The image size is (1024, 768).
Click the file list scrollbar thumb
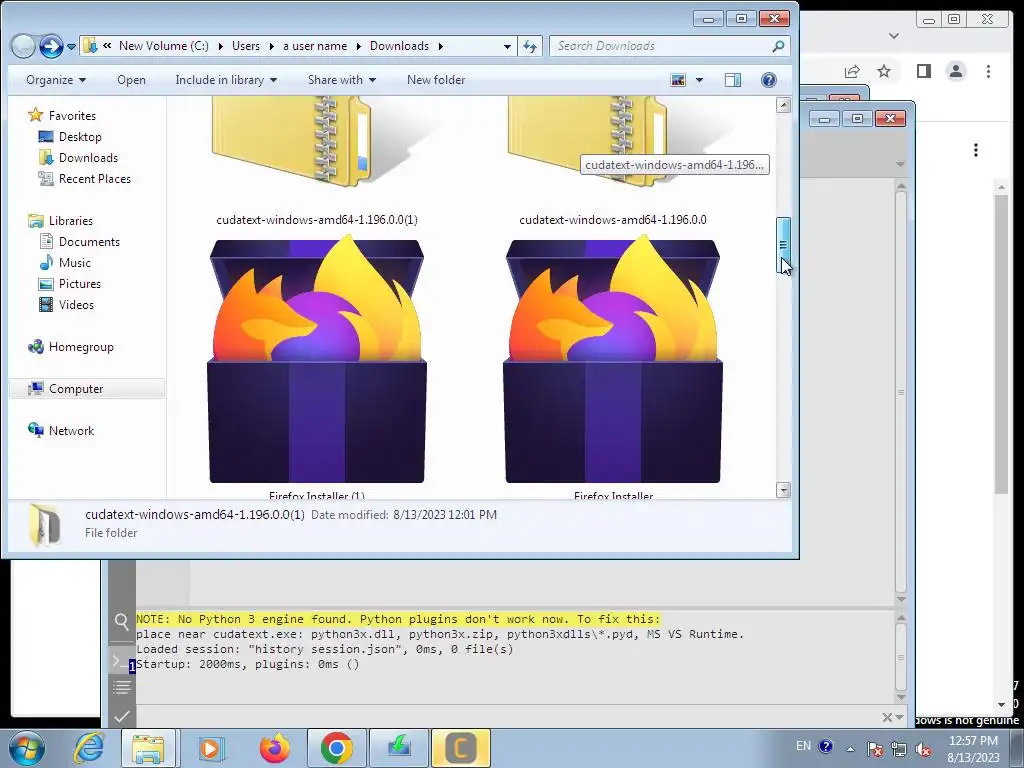[784, 245]
